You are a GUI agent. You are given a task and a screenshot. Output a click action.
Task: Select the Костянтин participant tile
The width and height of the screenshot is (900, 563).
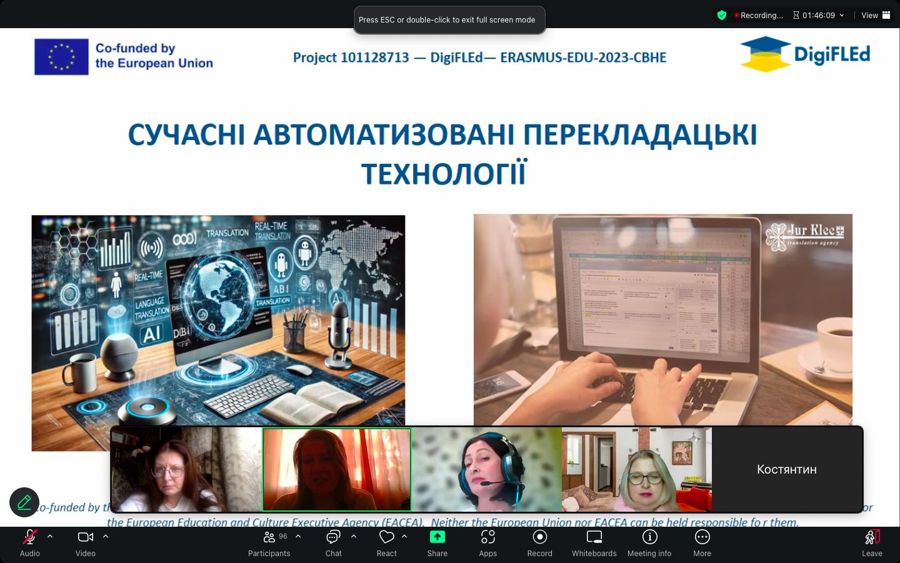click(787, 469)
